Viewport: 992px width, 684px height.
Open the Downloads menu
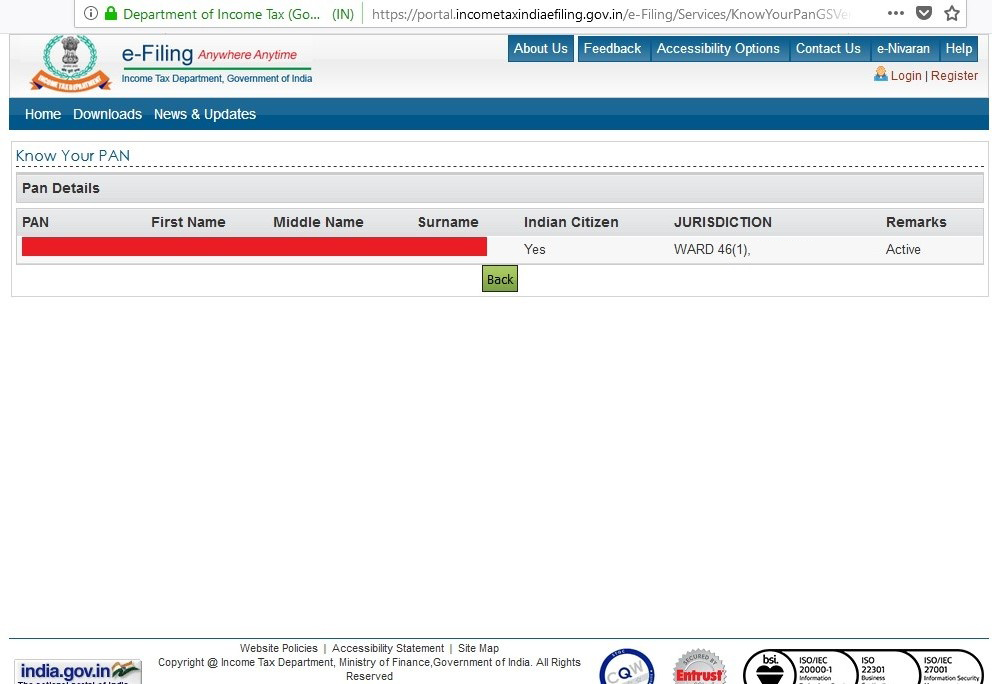[x=107, y=114]
